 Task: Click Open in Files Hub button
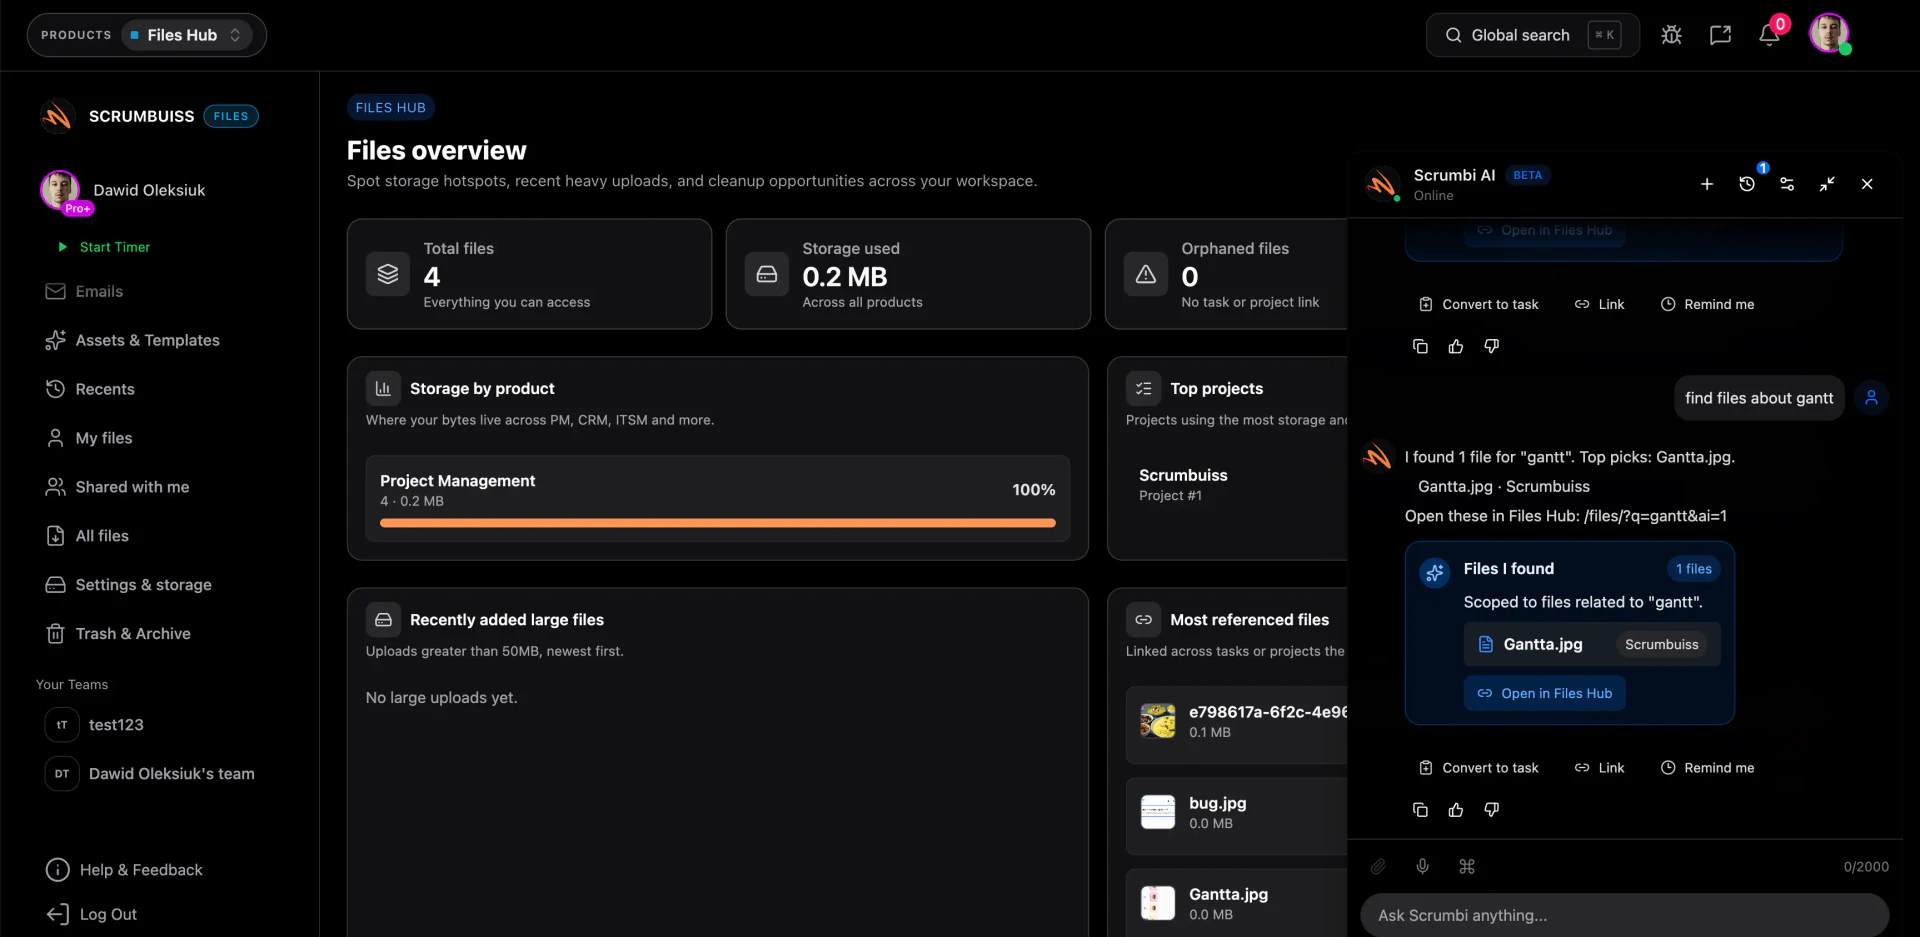(x=1543, y=692)
